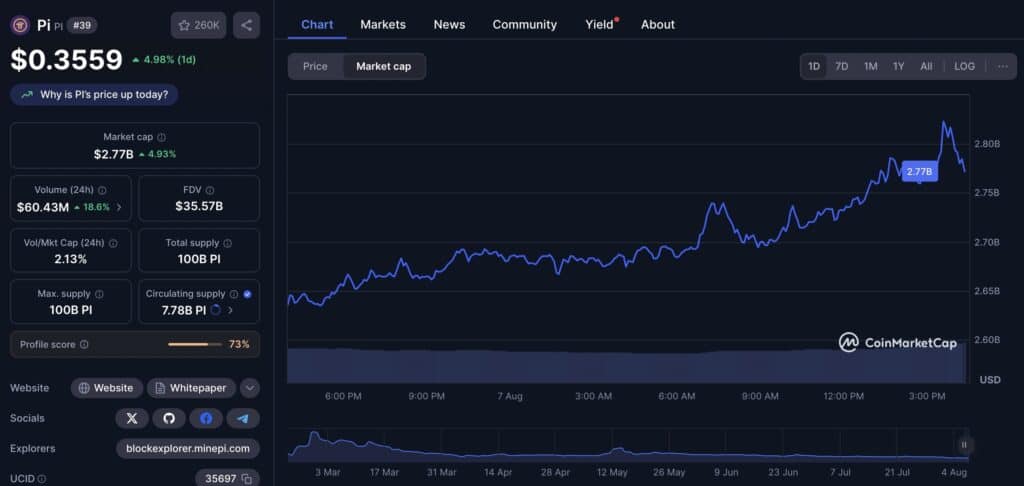Open the Facebook social link
This screenshot has width=1024, height=486.
point(206,418)
